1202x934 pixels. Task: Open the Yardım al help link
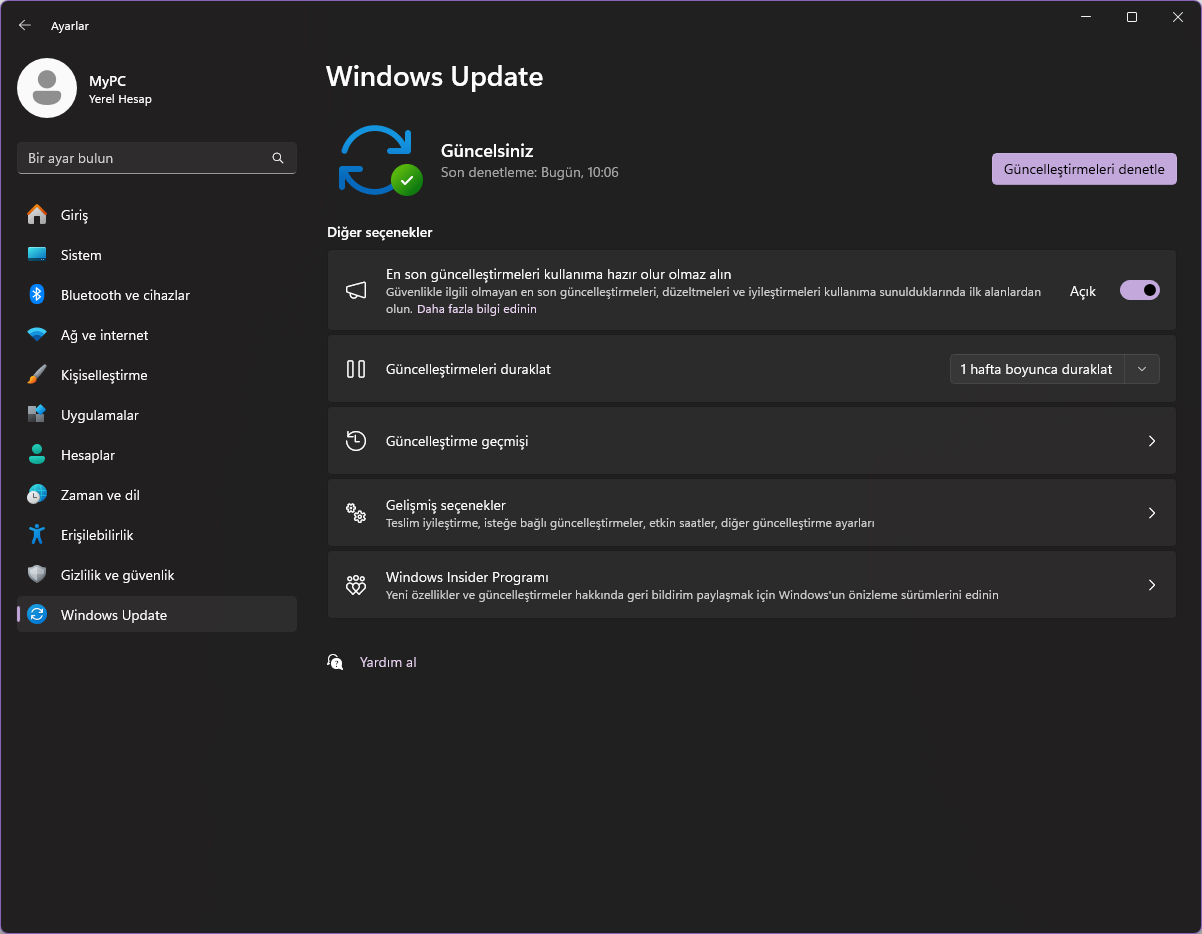[x=388, y=662]
